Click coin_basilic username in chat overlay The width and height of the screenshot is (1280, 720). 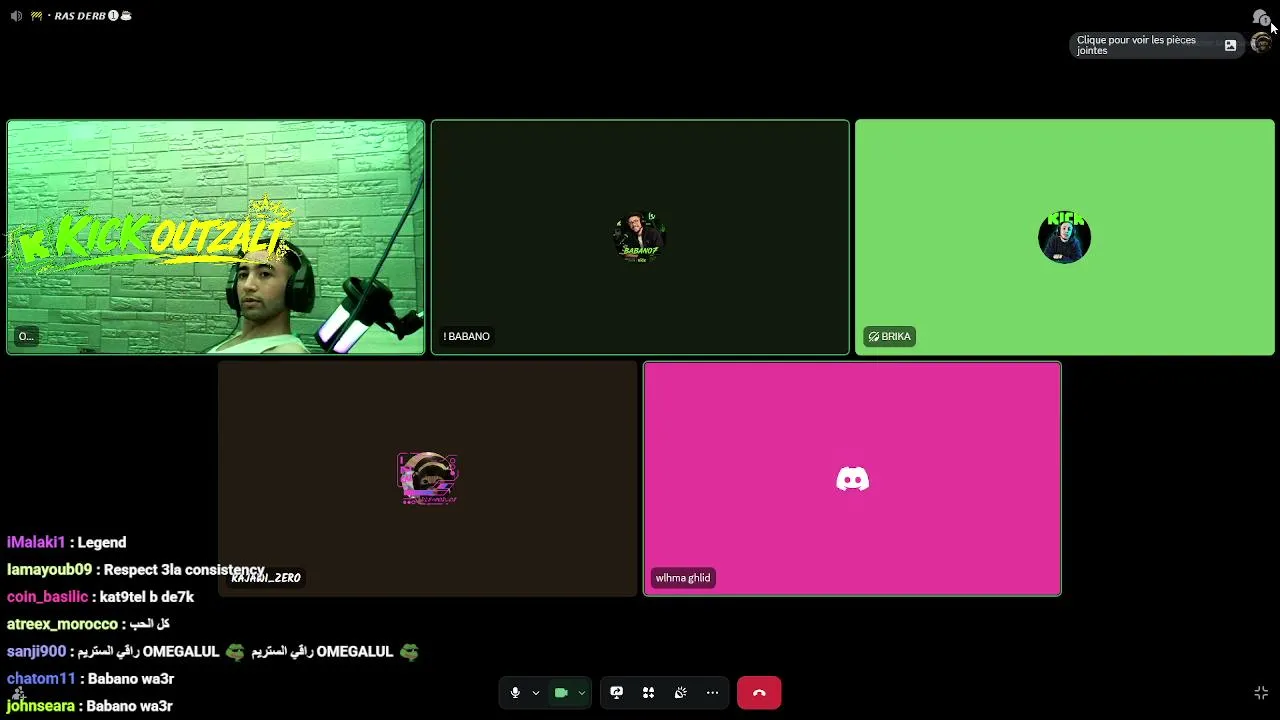[x=47, y=596]
